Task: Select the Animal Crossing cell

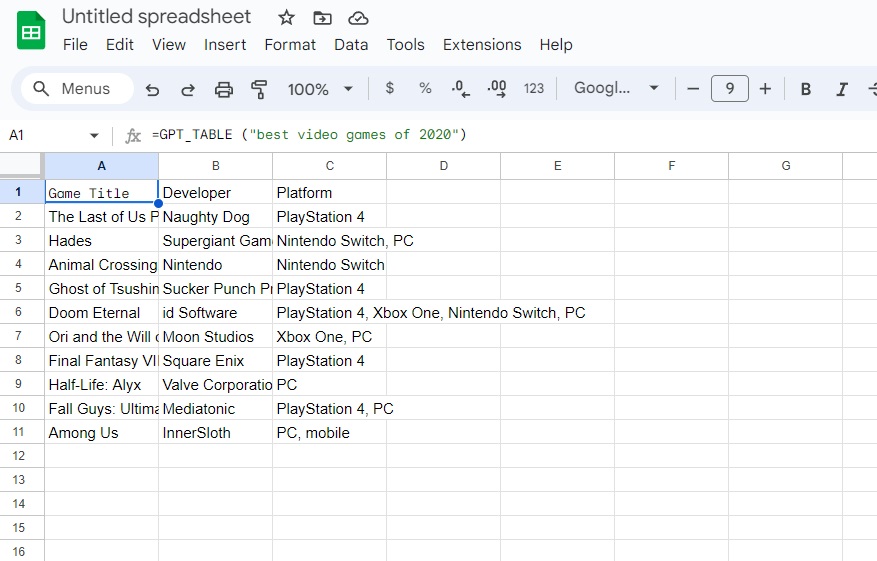Action: tap(102, 264)
